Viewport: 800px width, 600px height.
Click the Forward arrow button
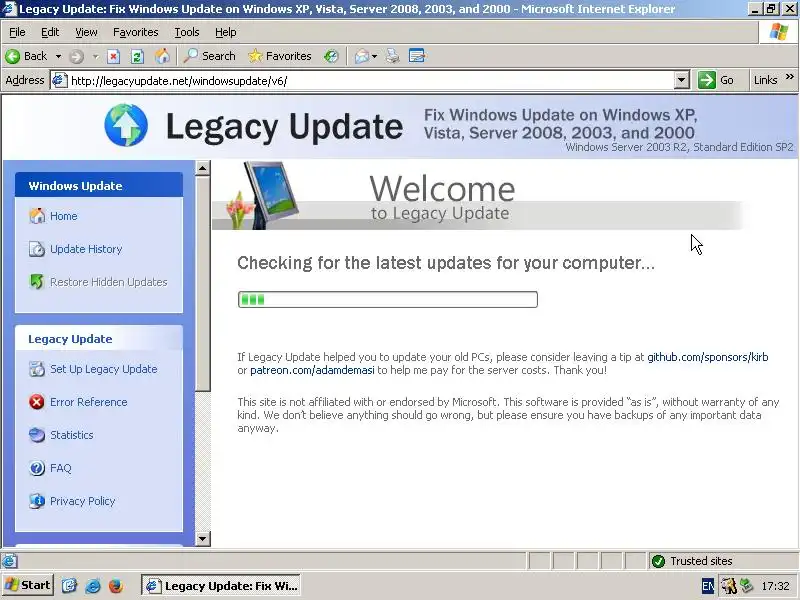pyautogui.click(x=77, y=56)
